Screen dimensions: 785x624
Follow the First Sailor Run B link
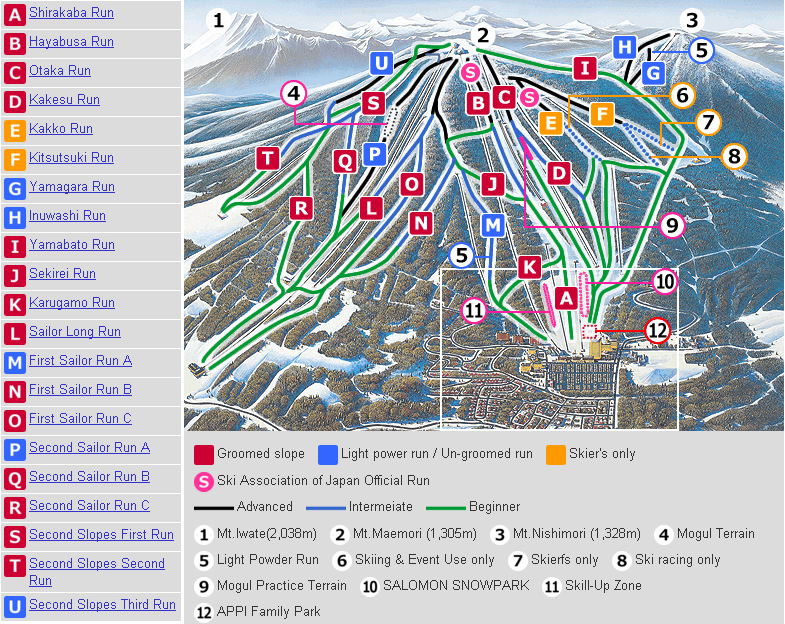tap(80, 390)
